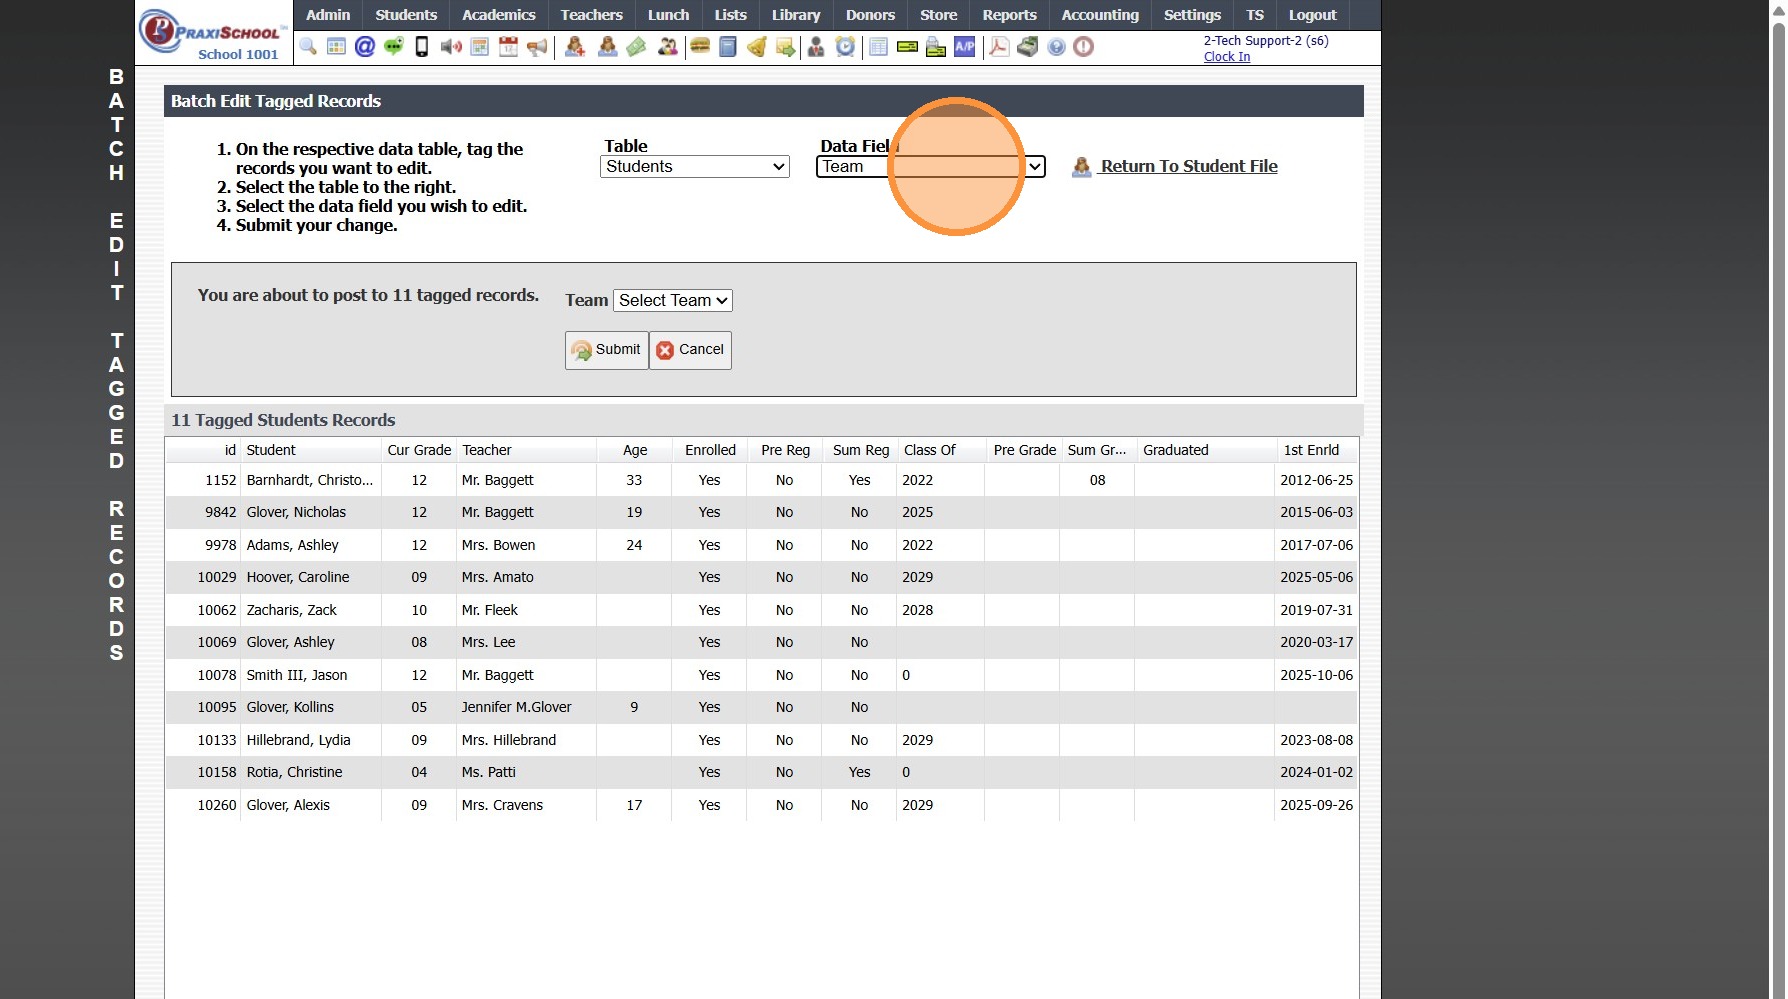Image resolution: width=1788 pixels, height=999 pixels.
Task: Click the red power logout icon
Action: tap(1083, 47)
